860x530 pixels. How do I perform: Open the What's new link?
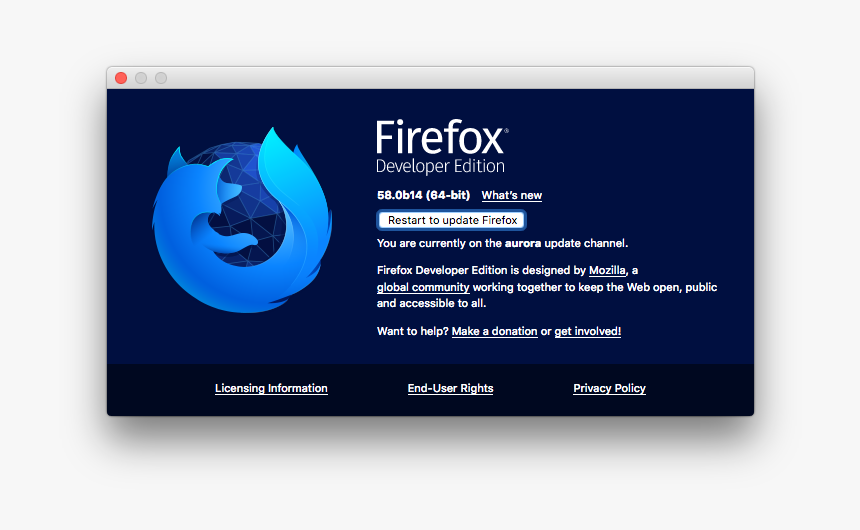coord(511,196)
